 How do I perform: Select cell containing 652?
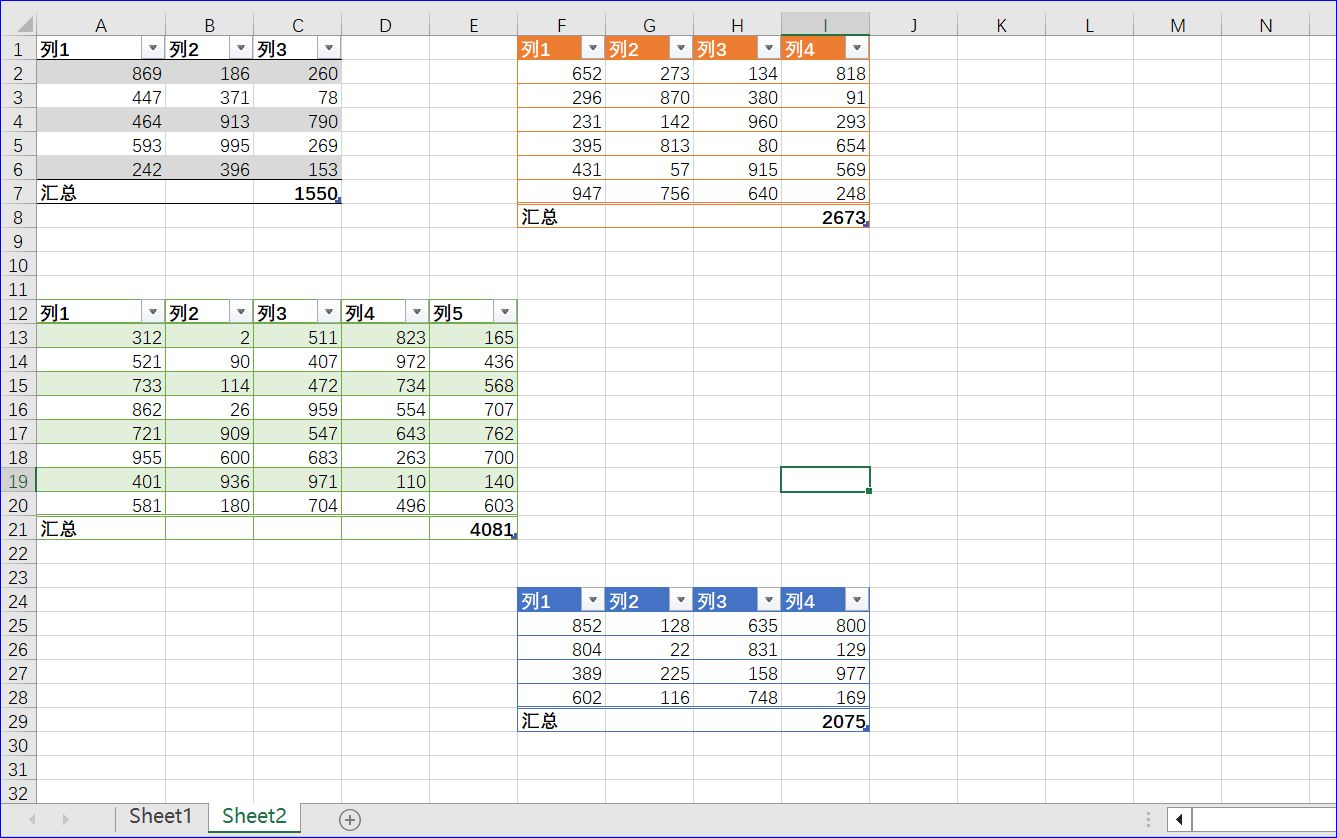click(561, 73)
